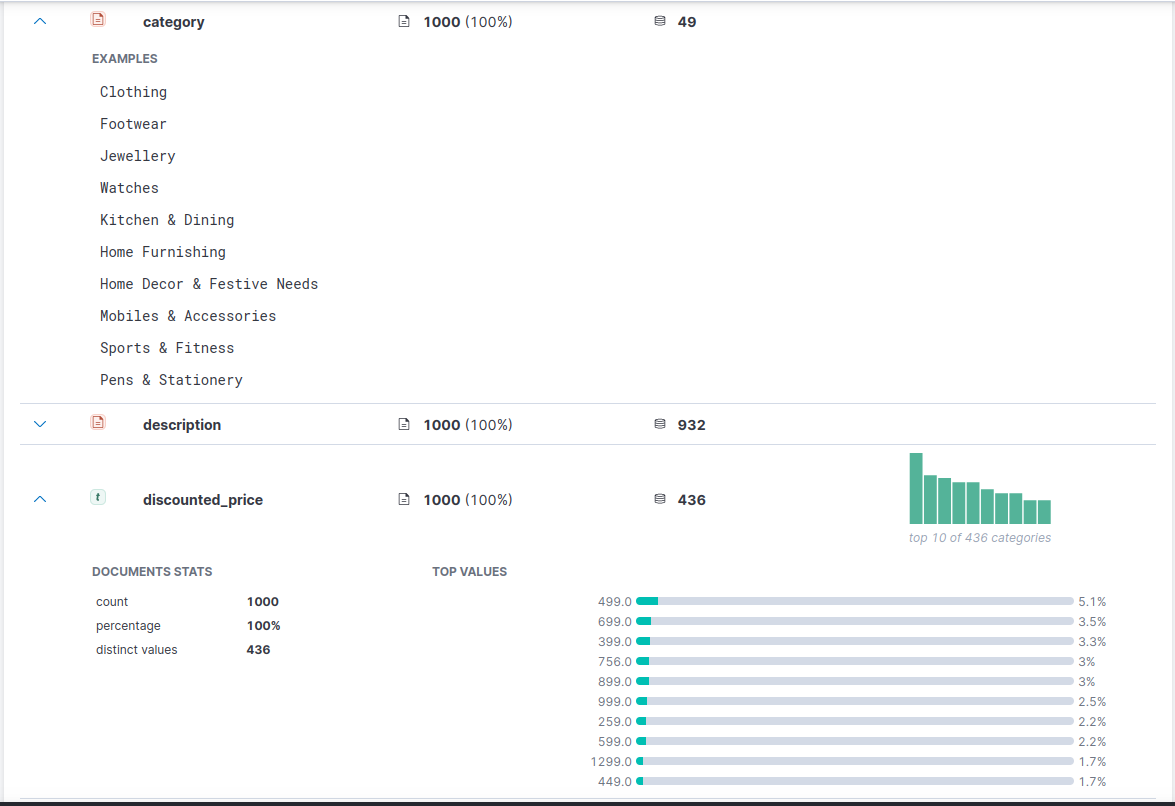Click the DOCUMENTS STATS heading
This screenshot has height=806, width=1175.
click(152, 572)
